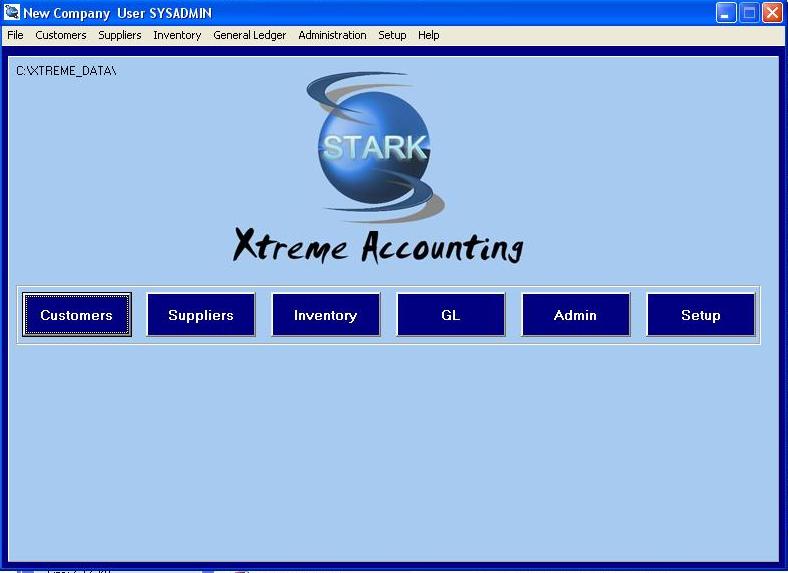Open the Customers menu in menu bar

coord(61,35)
